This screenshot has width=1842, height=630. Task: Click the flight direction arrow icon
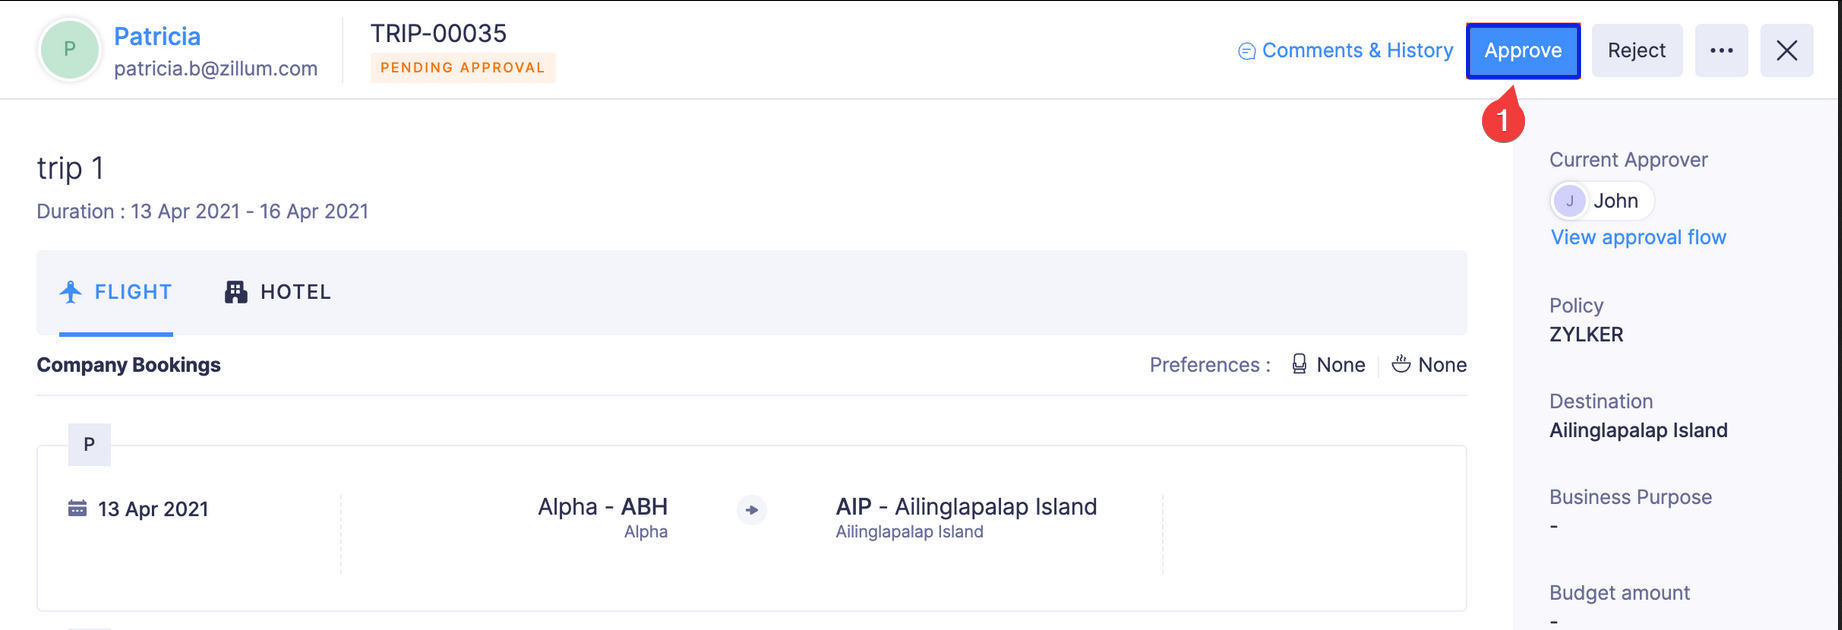pos(752,510)
